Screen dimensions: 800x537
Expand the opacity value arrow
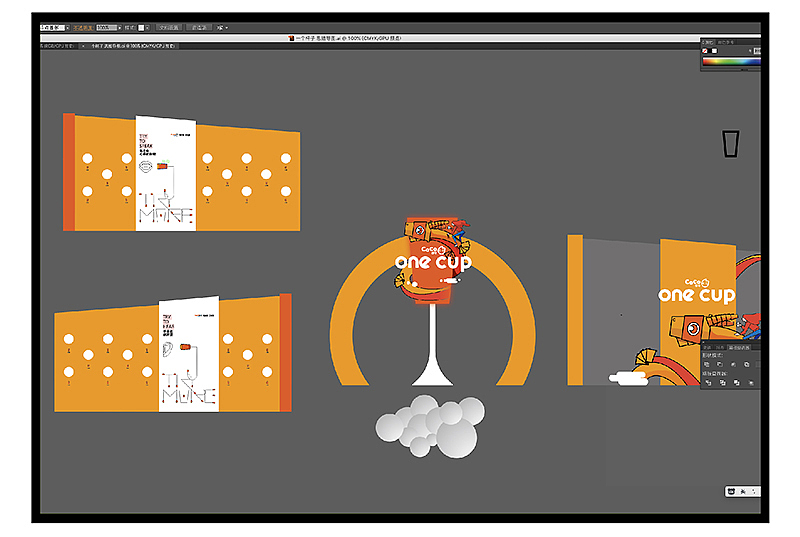(120, 28)
